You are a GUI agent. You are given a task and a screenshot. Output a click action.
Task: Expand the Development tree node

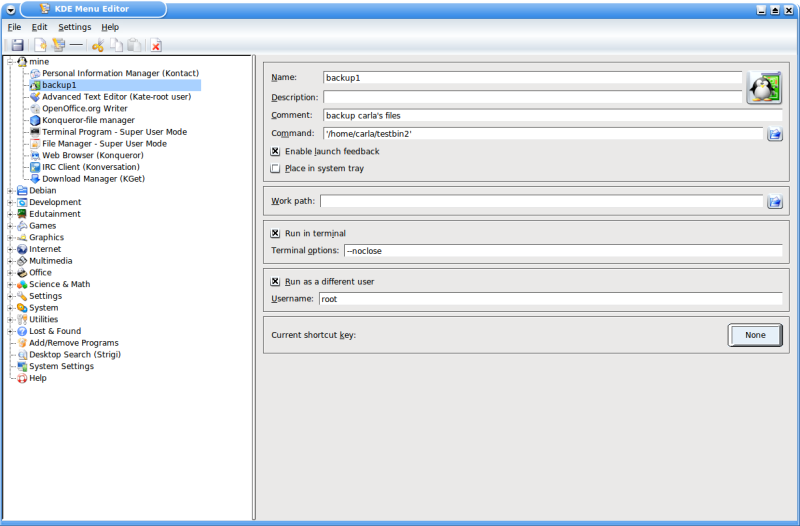[x=10, y=202]
